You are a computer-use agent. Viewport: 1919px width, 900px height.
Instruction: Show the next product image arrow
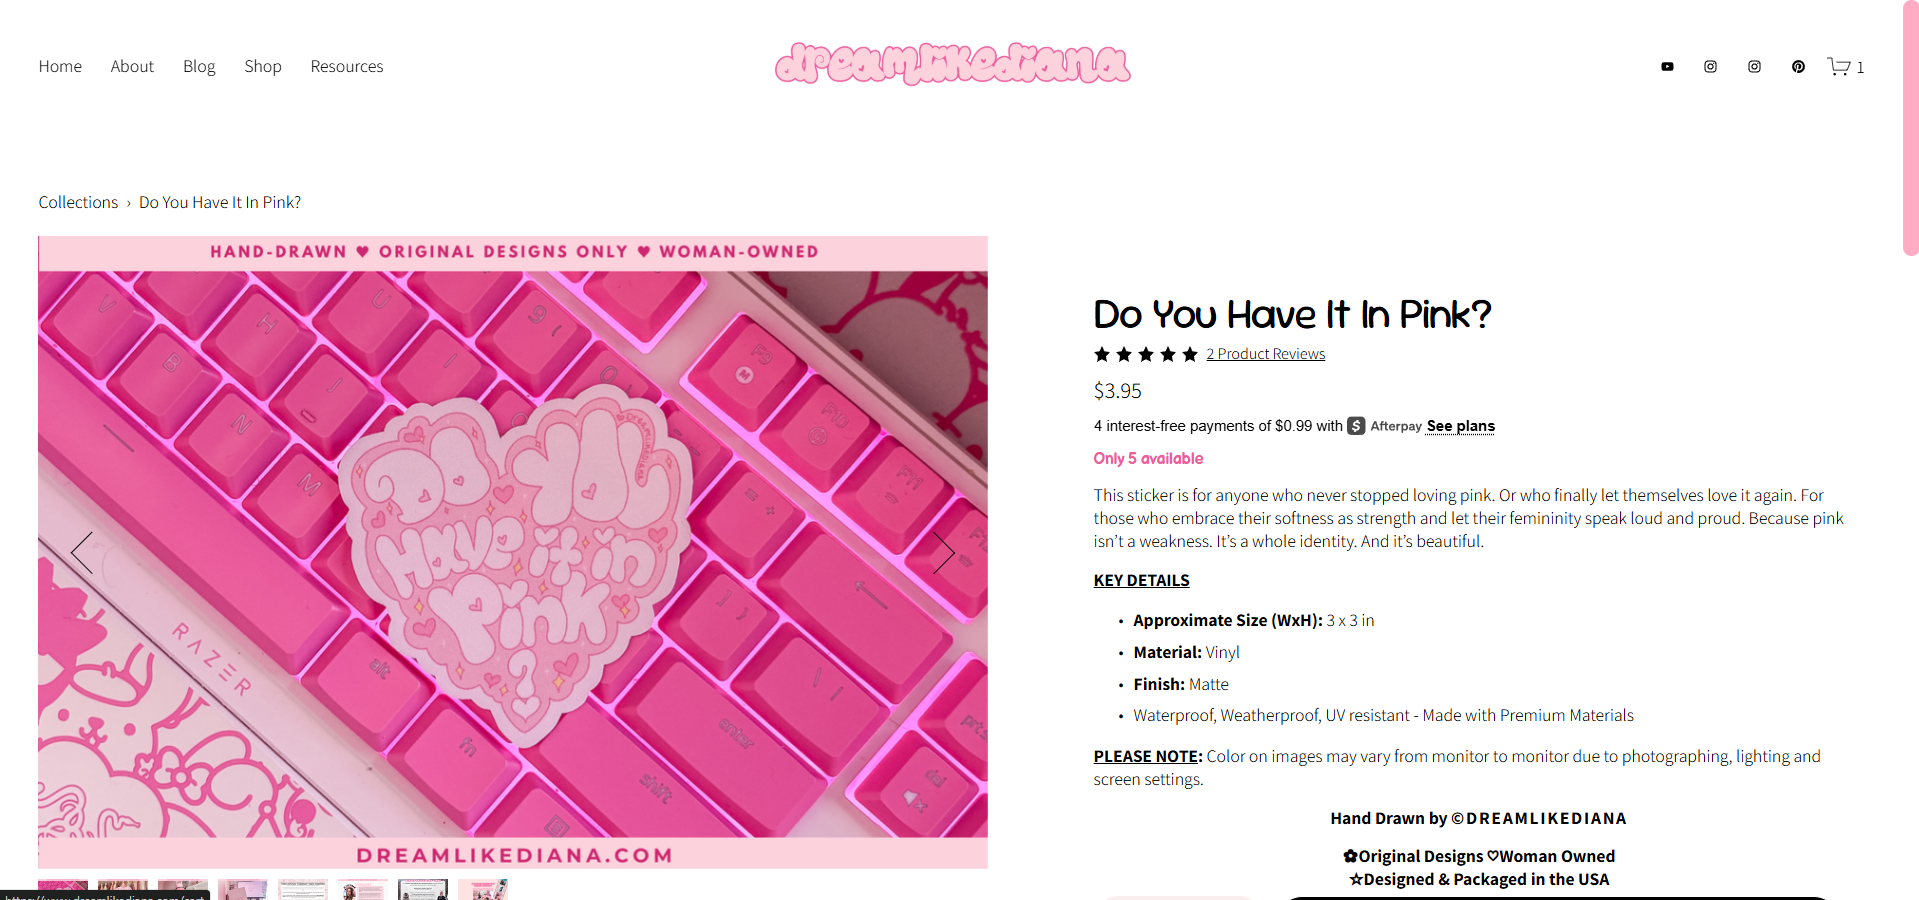click(943, 552)
